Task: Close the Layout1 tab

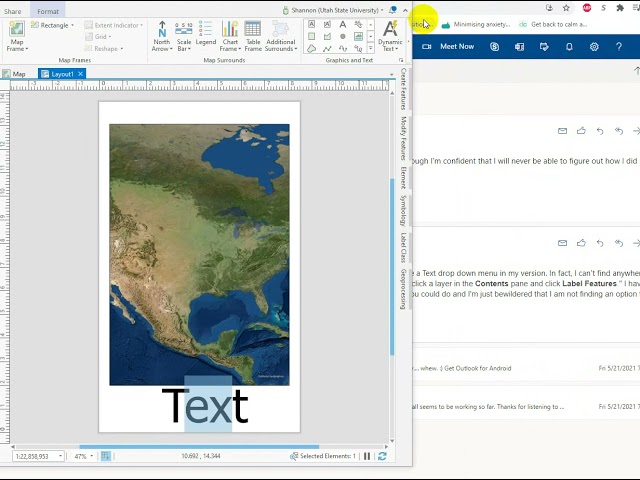Action: point(80,73)
